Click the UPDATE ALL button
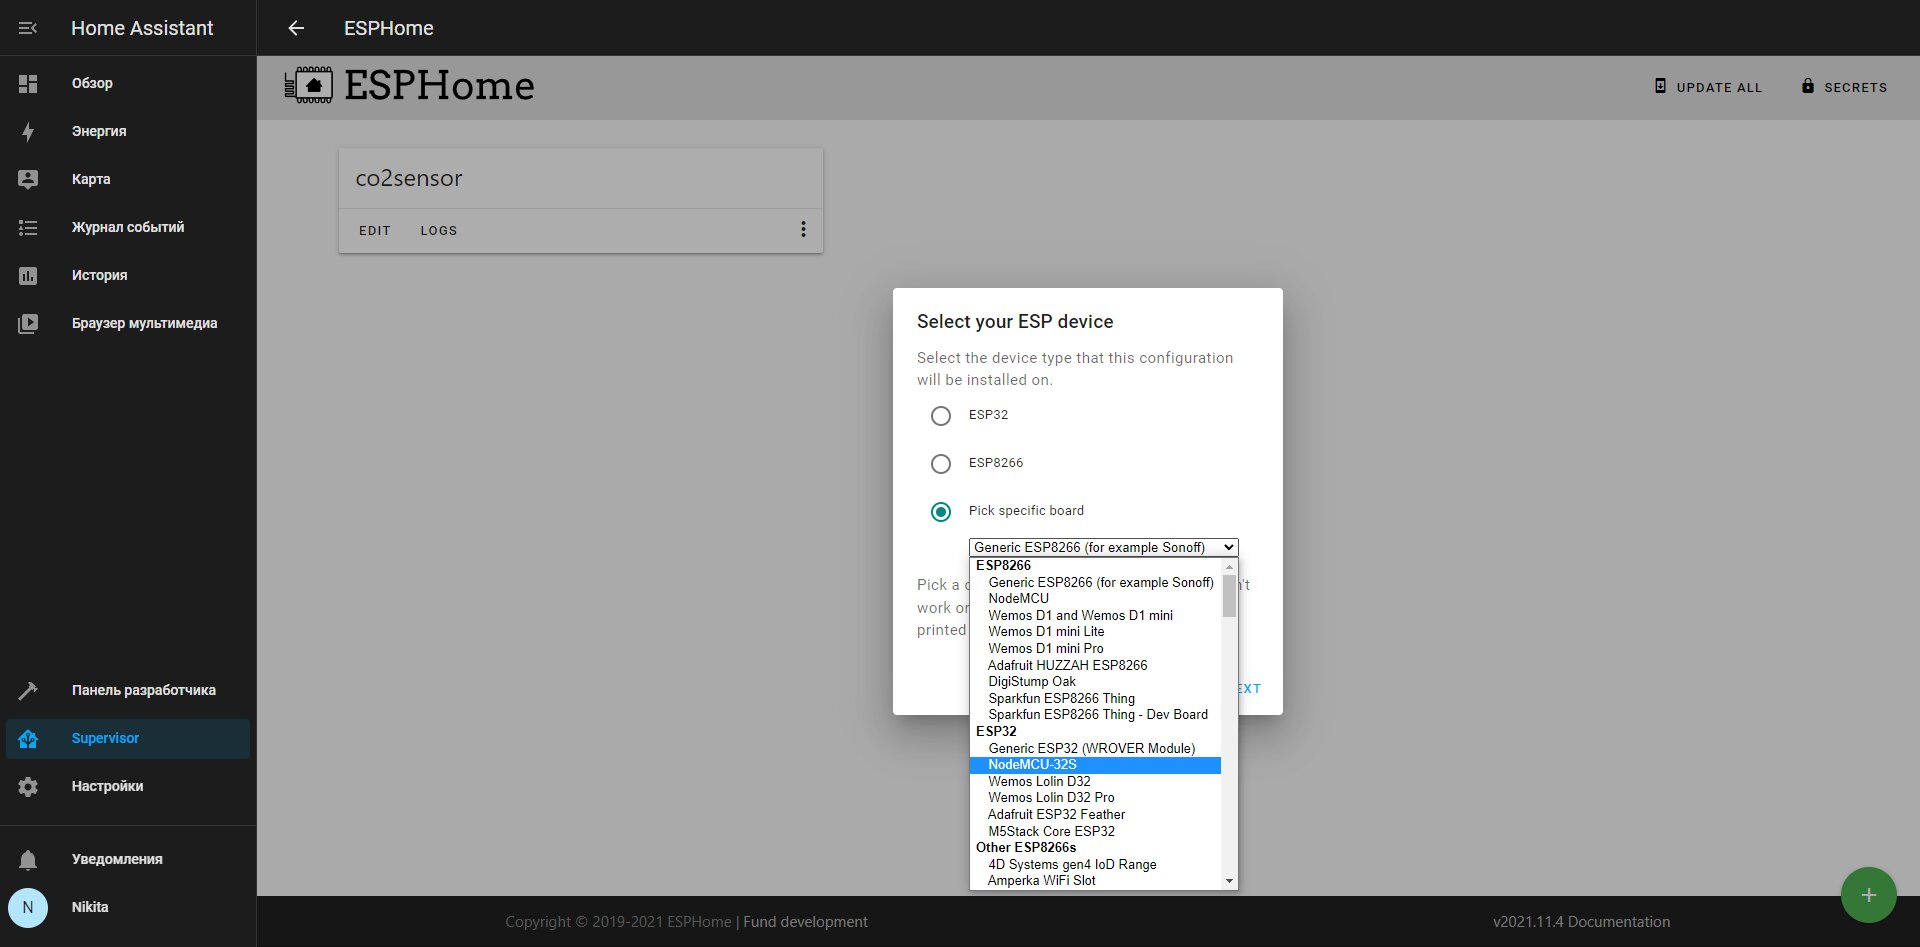Viewport: 1920px width, 947px height. pyautogui.click(x=1708, y=87)
